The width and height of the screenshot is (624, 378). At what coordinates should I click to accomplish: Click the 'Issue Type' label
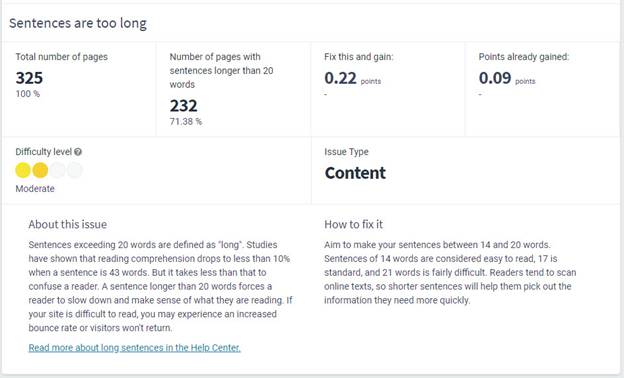(x=346, y=152)
